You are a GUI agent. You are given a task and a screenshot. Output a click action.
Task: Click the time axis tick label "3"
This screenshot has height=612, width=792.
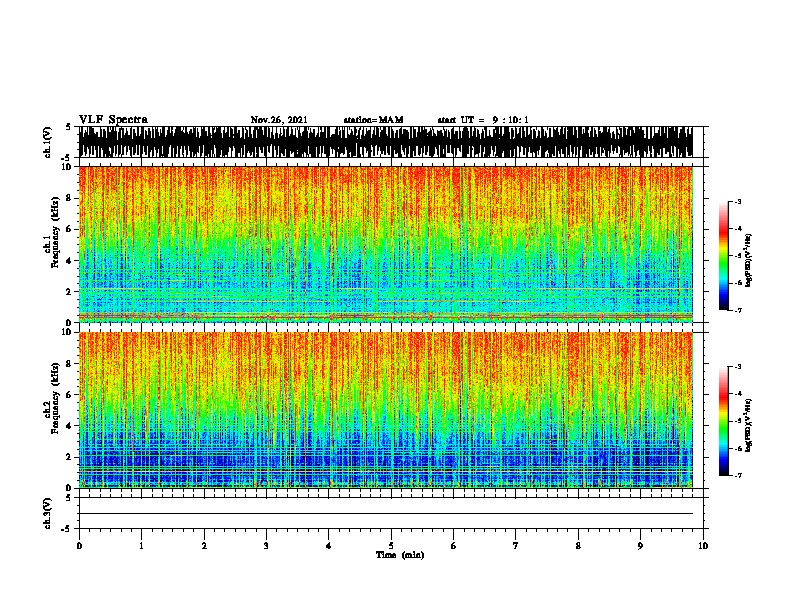pos(266,546)
